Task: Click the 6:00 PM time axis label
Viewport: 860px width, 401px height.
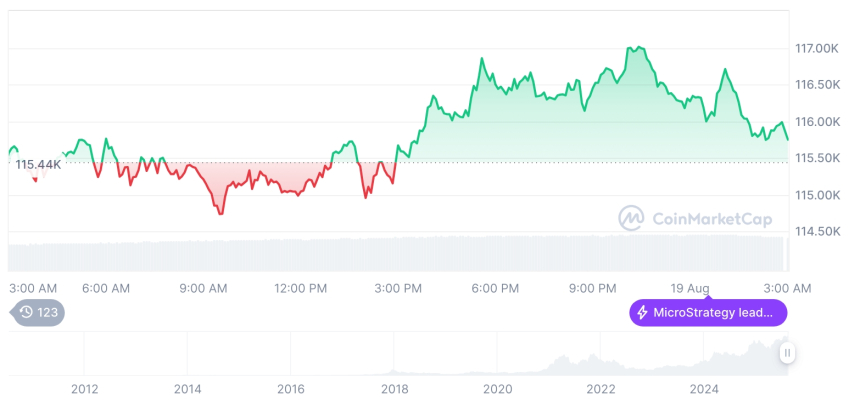Action: coord(495,288)
